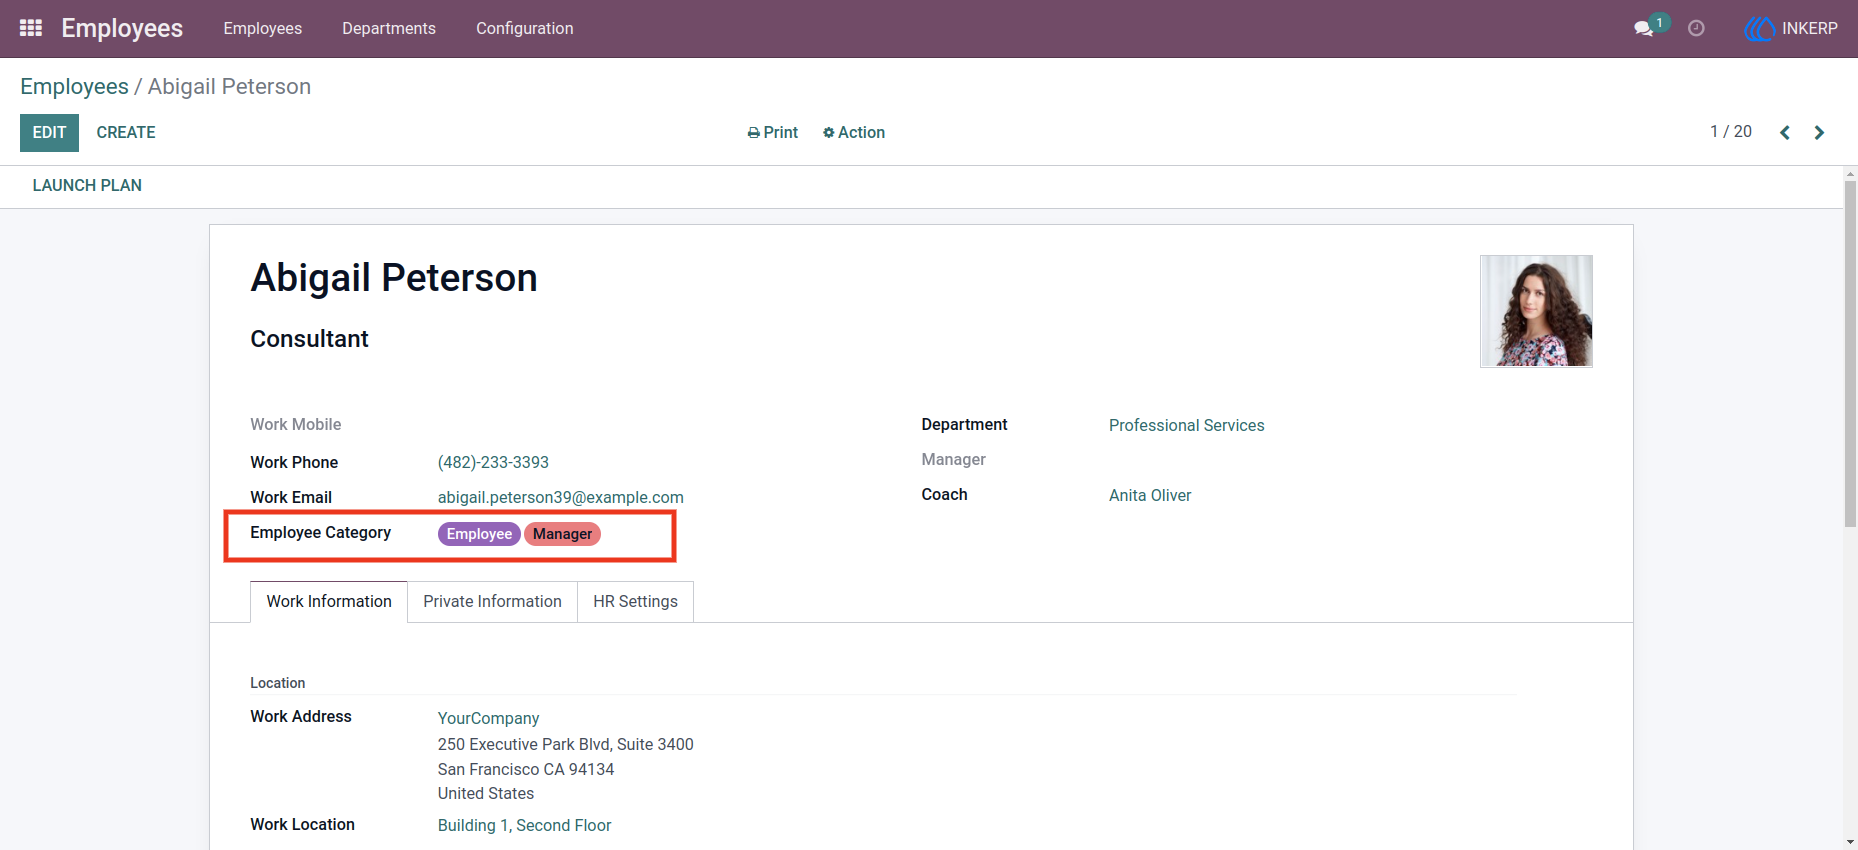Open the Configuration menu

coord(525,29)
